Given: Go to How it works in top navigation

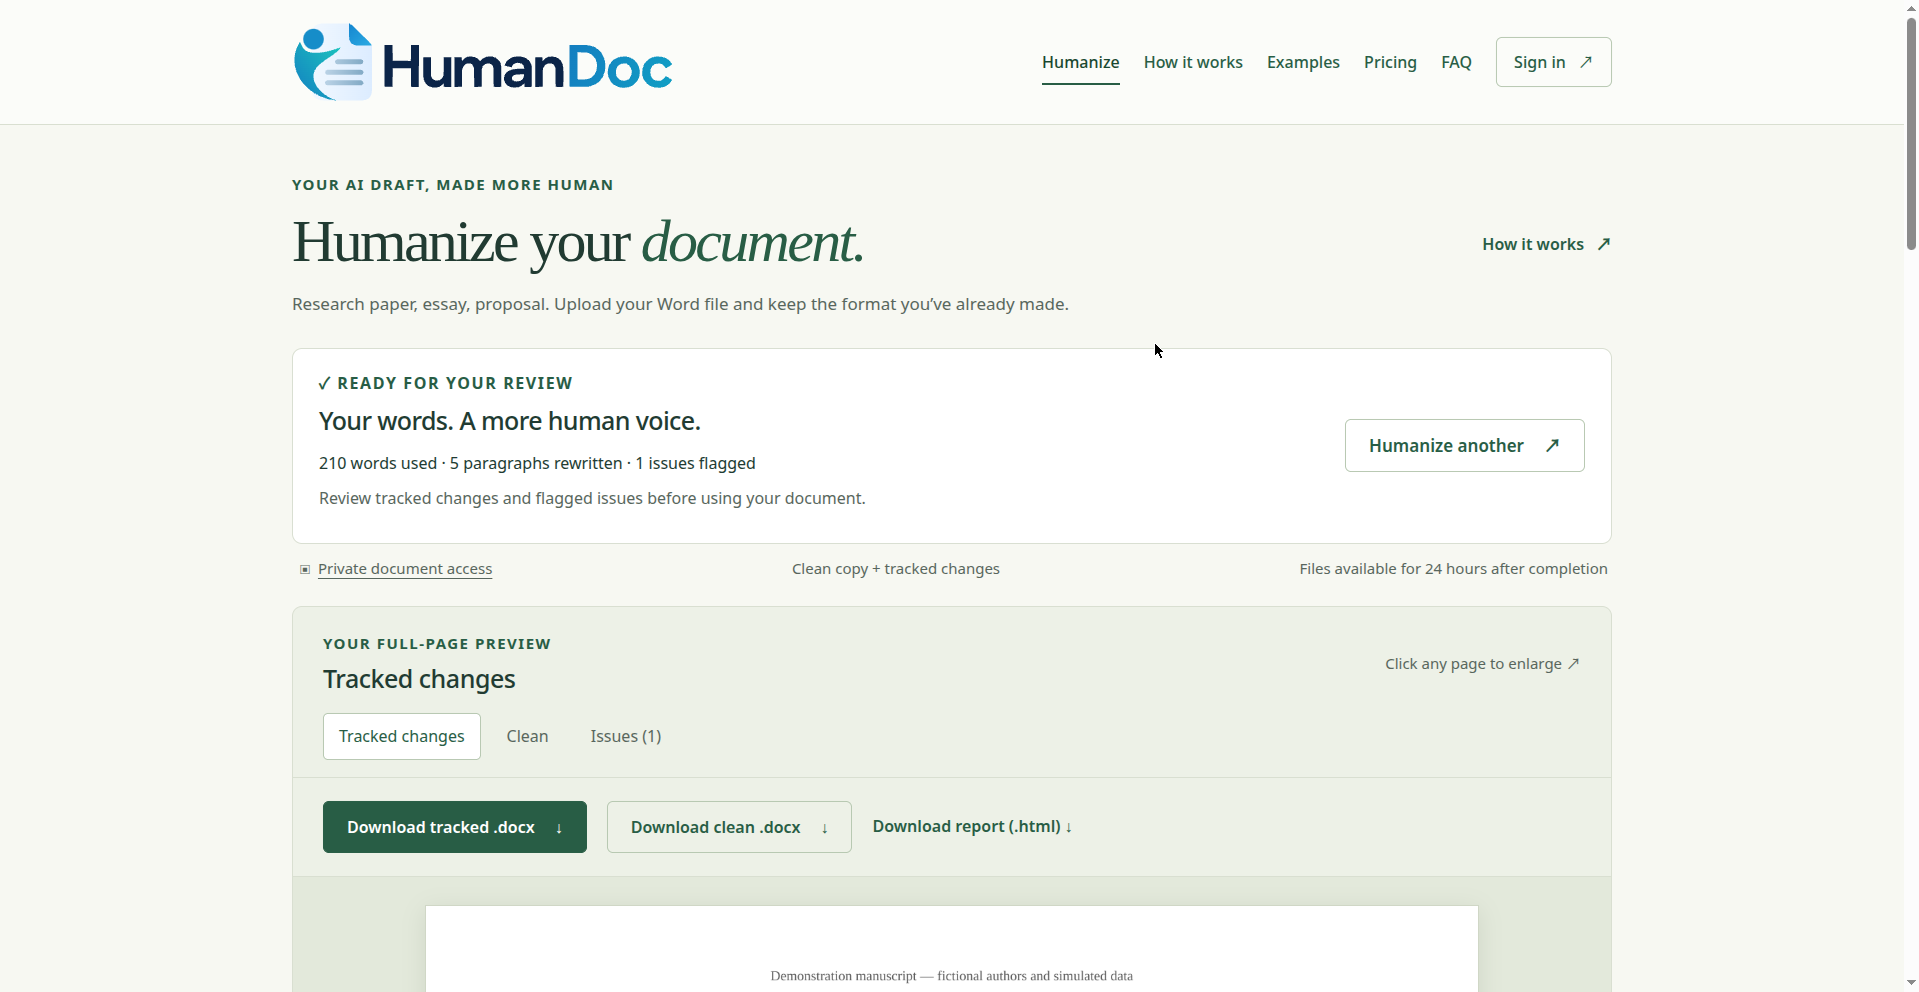Looking at the screenshot, I should point(1193,62).
